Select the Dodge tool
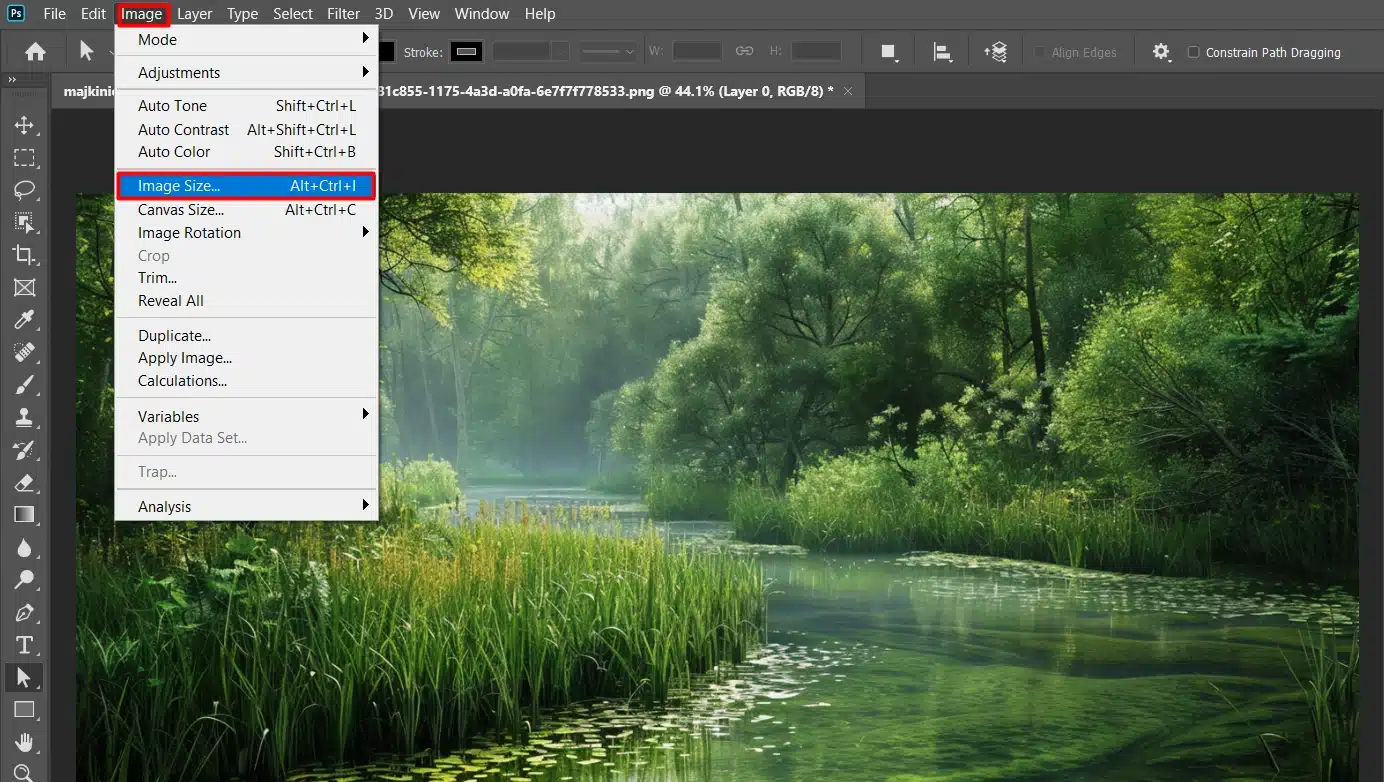The width and height of the screenshot is (1384, 782). click(24, 580)
